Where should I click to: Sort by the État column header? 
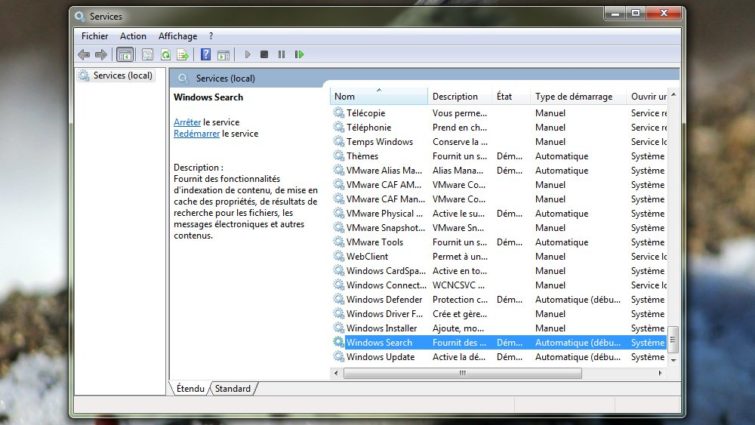(x=511, y=96)
